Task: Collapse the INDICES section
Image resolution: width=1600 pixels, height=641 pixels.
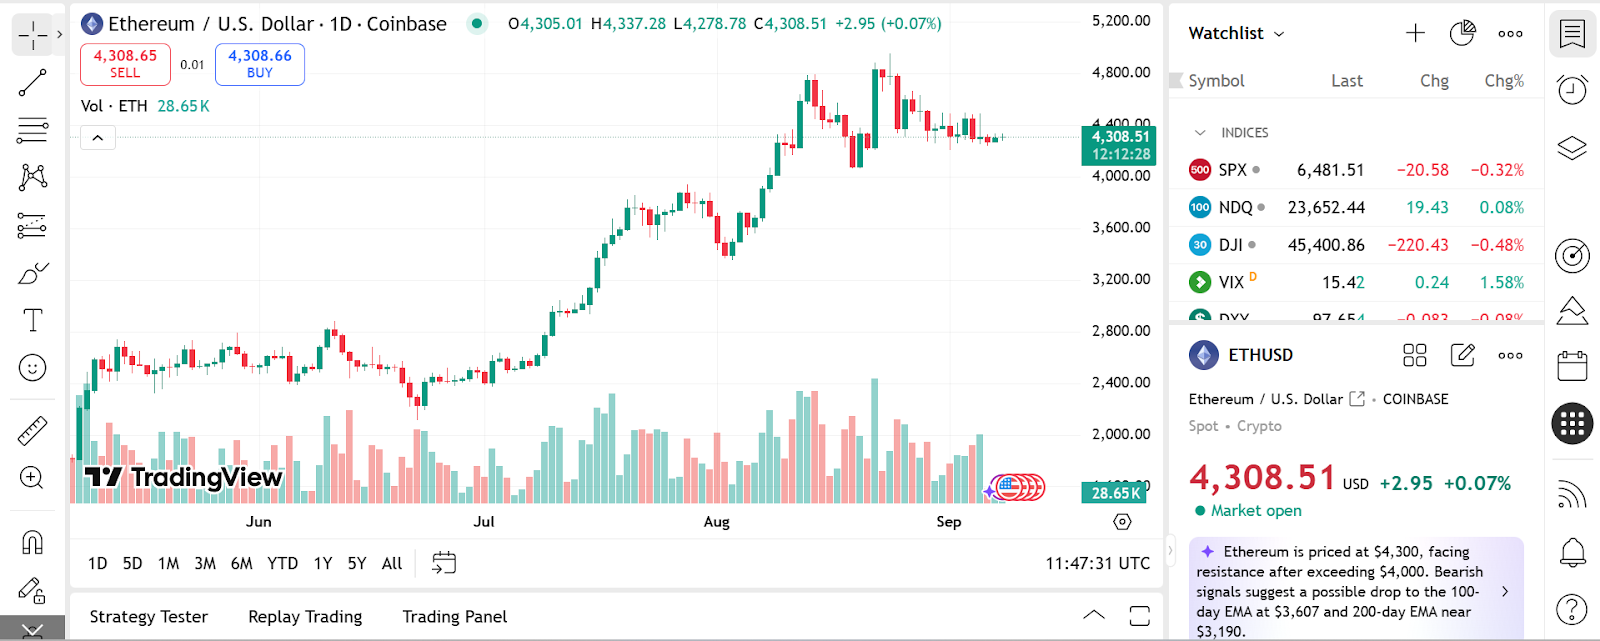Action: (1200, 133)
